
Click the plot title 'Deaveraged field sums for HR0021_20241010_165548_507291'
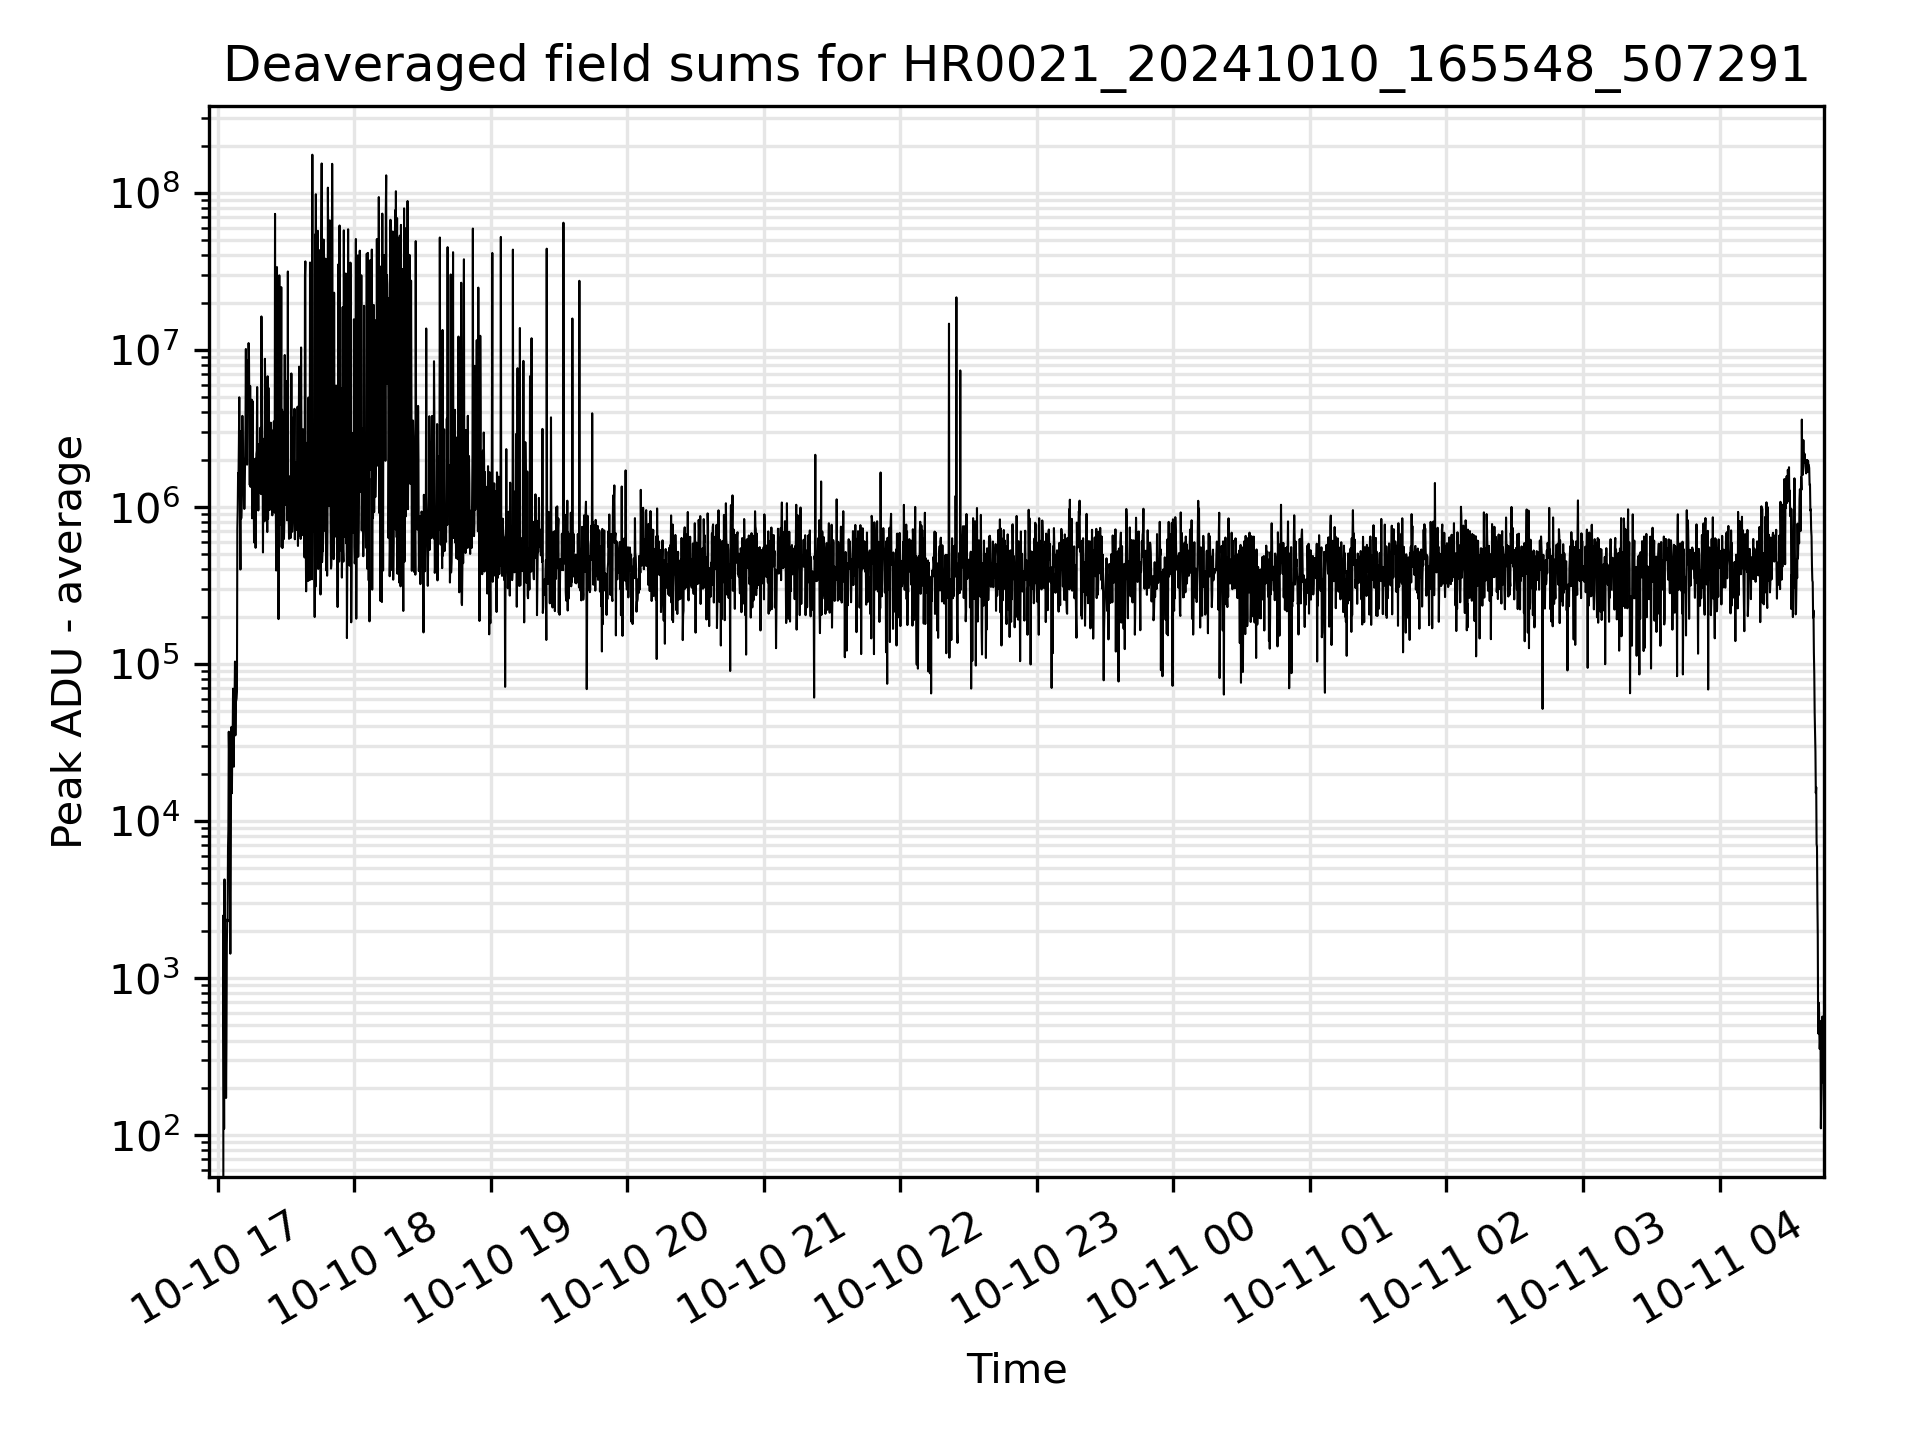(1016, 66)
